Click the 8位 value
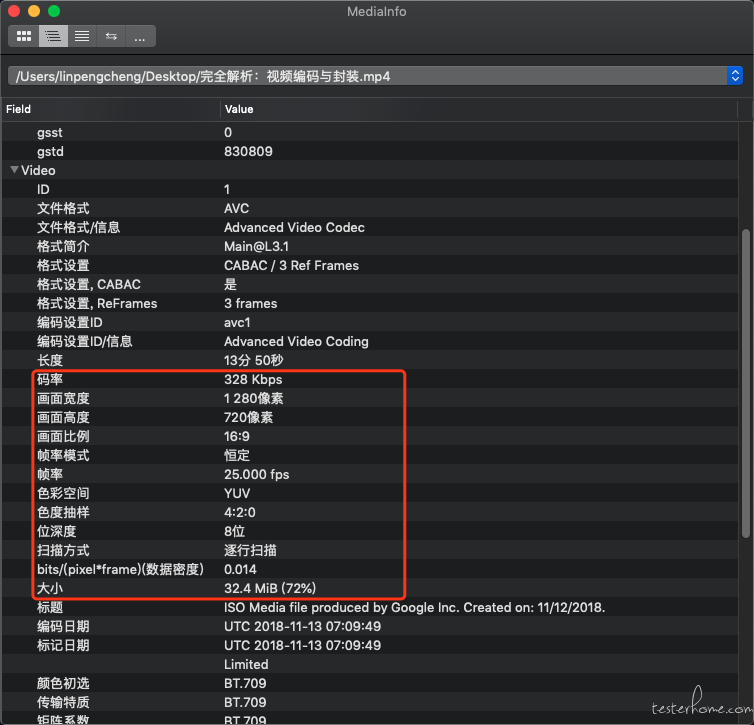The width and height of the screenshot is (754, 725). [234, 531]
